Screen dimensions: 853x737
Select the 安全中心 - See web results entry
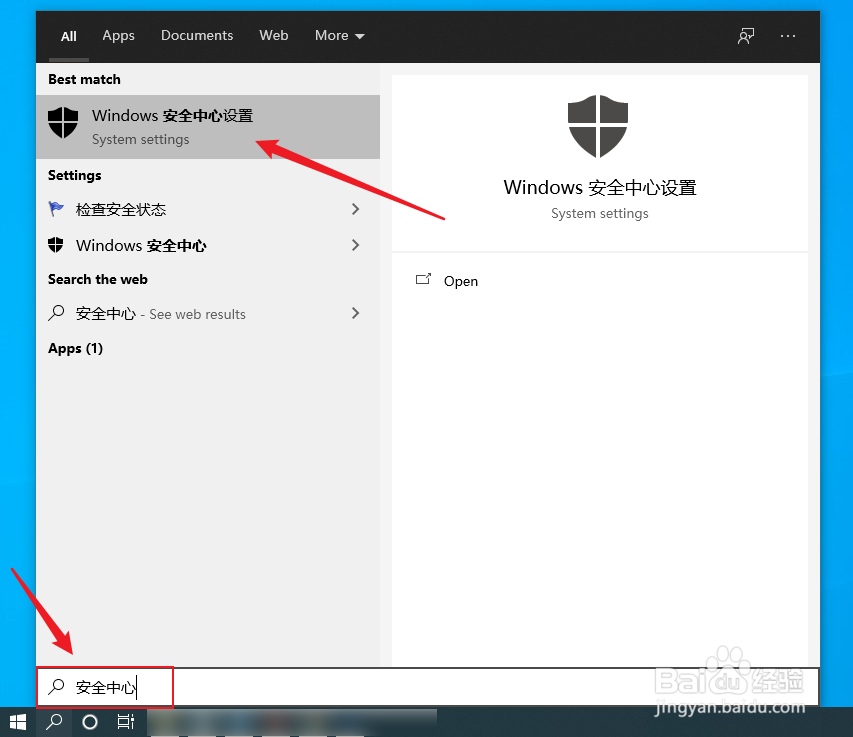(208, 313)
